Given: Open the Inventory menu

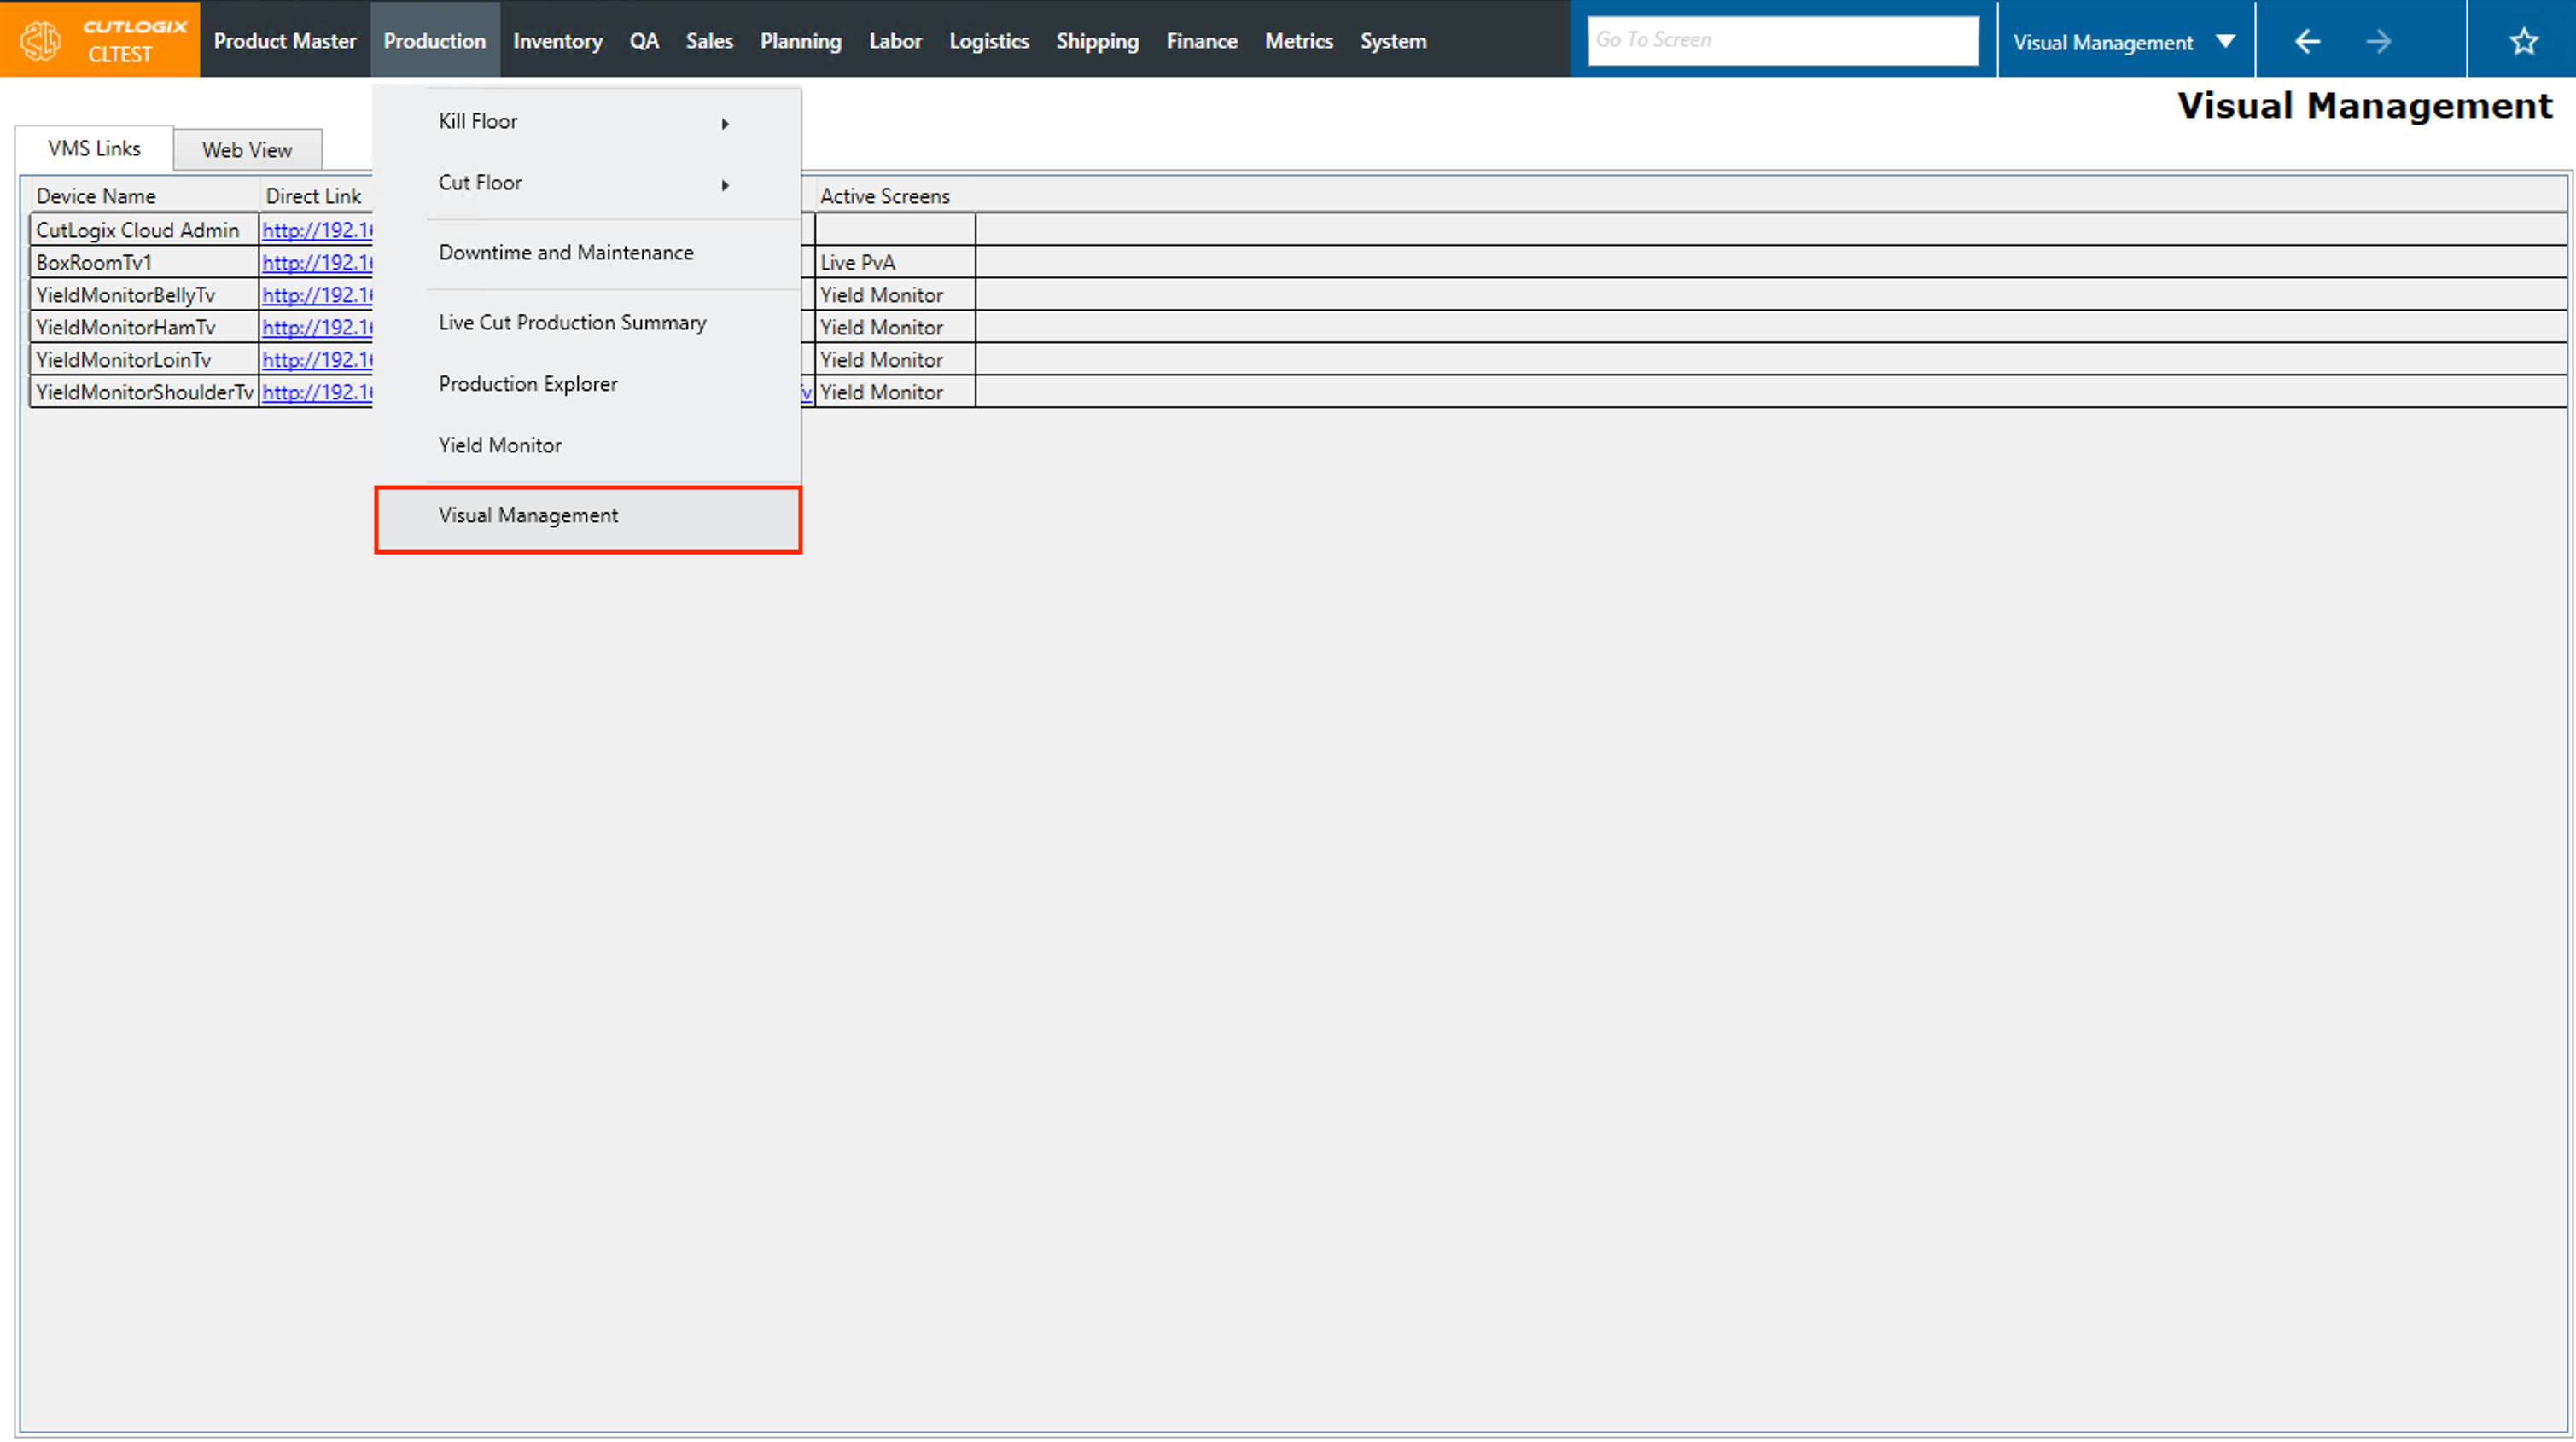Looking at the screenshot, I should click(x=557, y=41).
